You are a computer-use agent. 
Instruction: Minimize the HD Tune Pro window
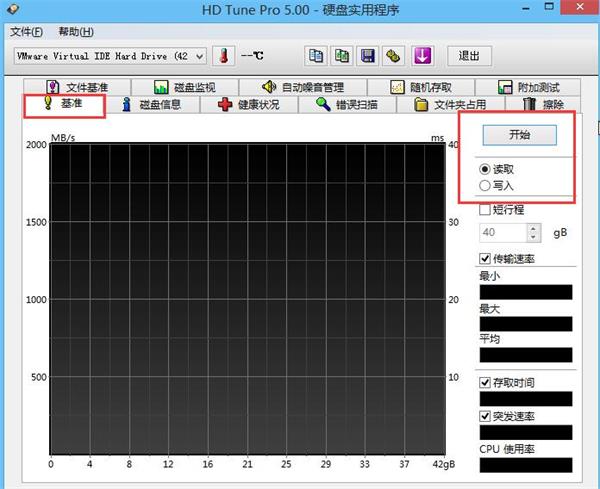point(526,8)
